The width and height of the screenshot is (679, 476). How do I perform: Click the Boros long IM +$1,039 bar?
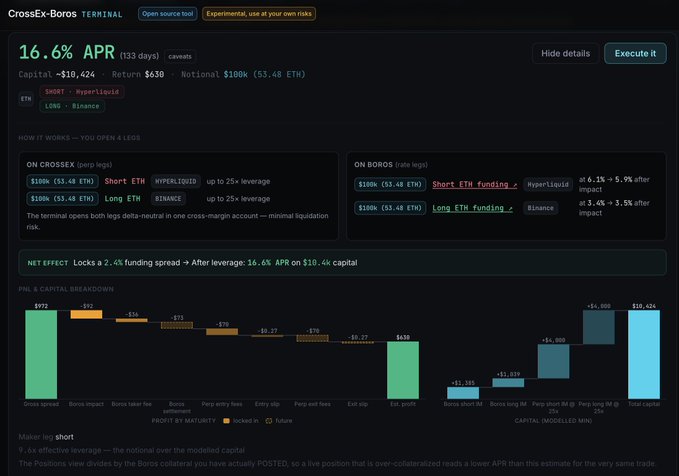[508, 383]
